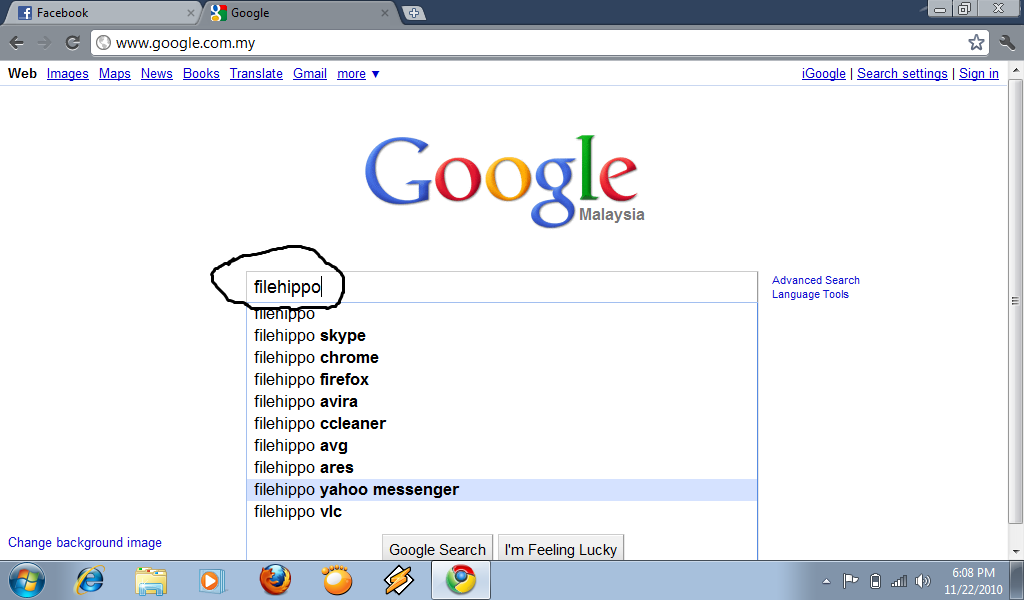The width and height of the screenshot is (1024, 600).
Task: Open Windows Explorer from the taskbar
Action: click(x=151, y=580)
